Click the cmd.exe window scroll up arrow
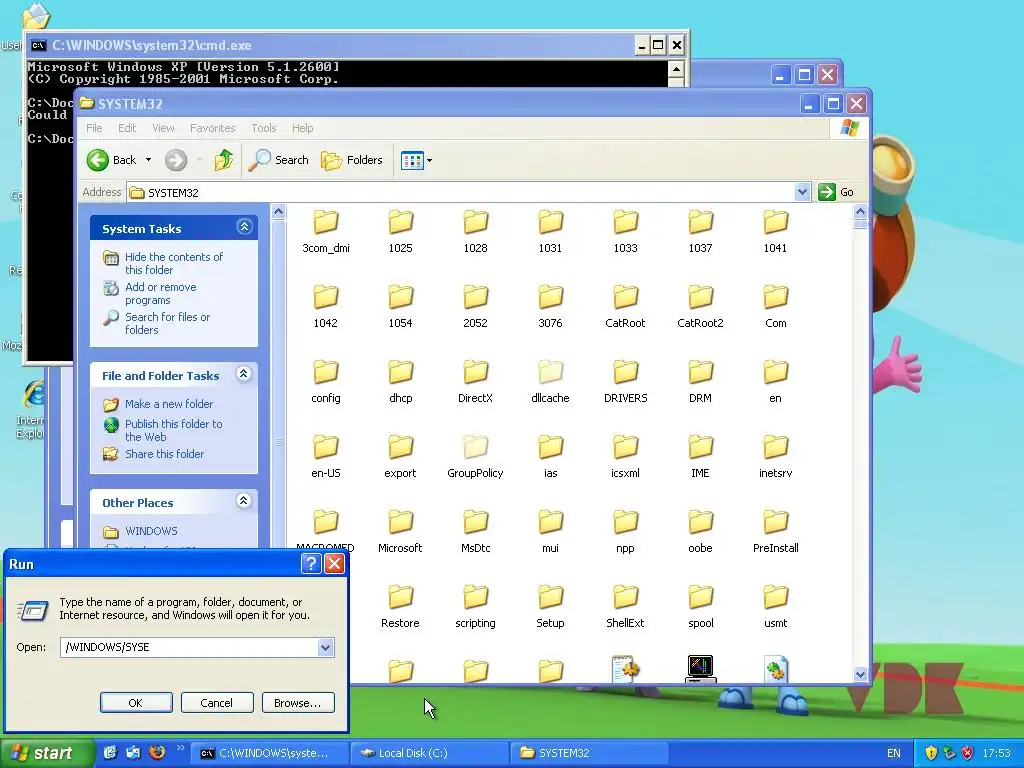The width and height of the screenshot is (1024, 768). coord(676,69)
